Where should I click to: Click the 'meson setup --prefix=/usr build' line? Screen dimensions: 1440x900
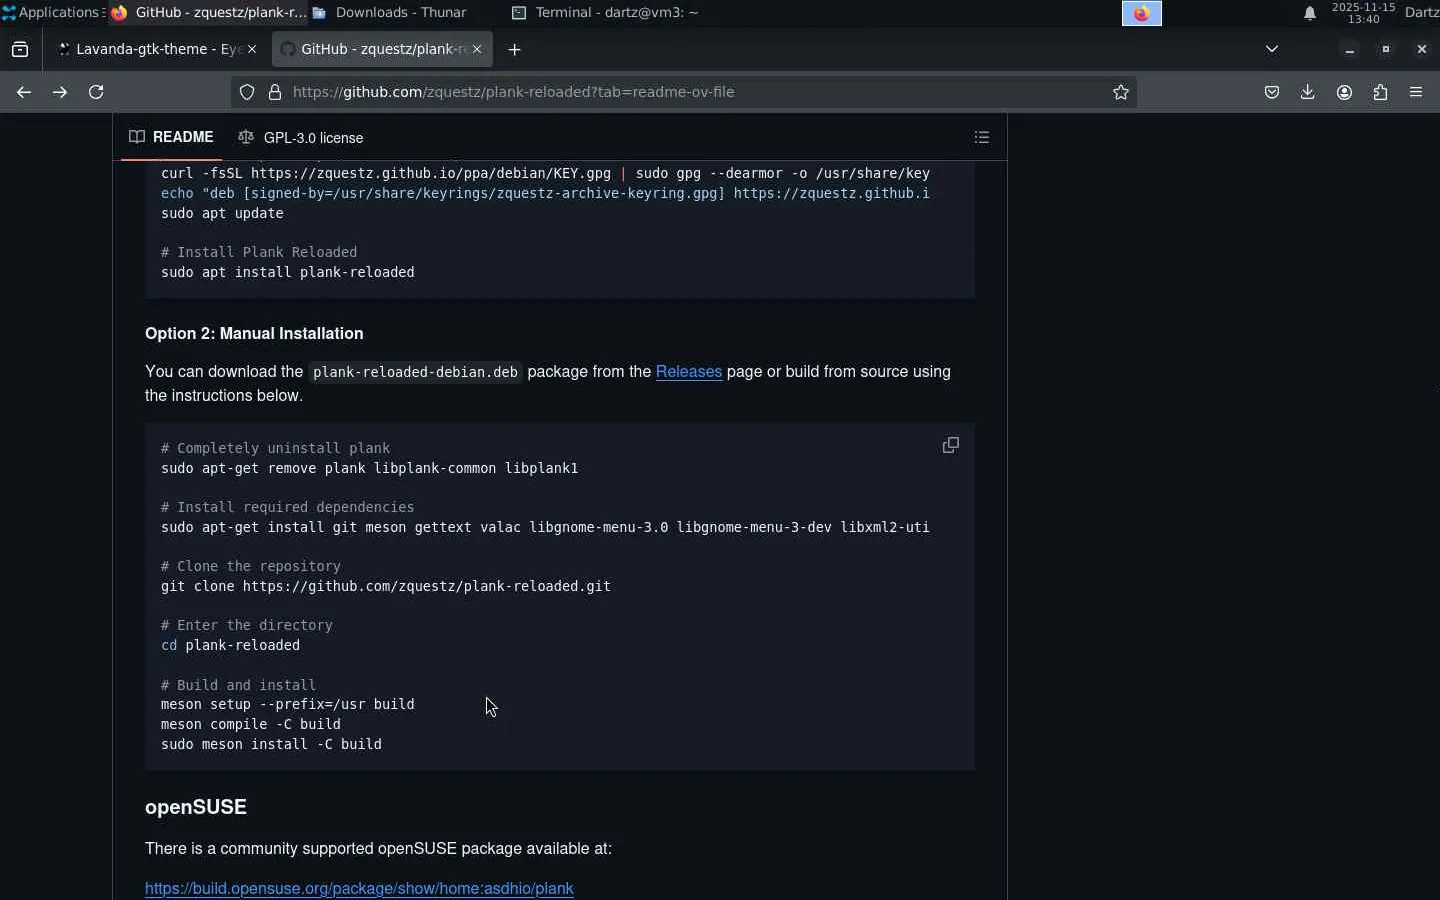[288, 705]
